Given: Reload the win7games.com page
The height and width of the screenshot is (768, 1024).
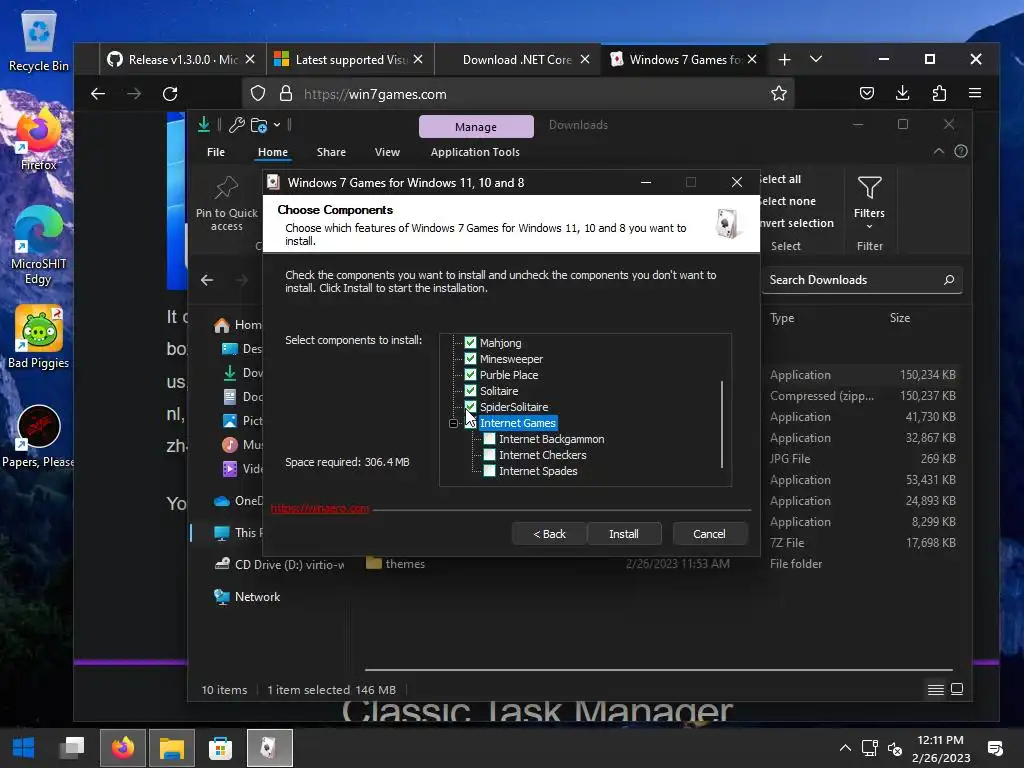Looking at the screenshot, I should (x=170, y=94).
